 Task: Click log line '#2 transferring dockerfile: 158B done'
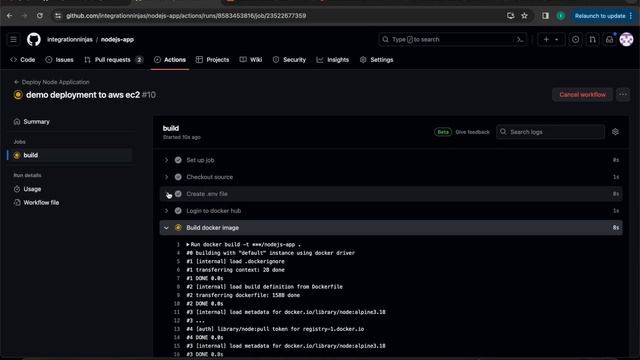pyautogui.click(x=243, y=295)
